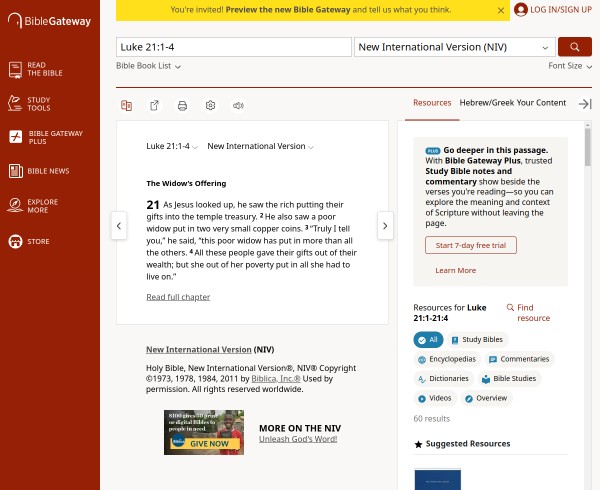Screen dimensions: 600x490
Task: Expand the Luke 21:1-4 passage selector
Action: (172, 146)
